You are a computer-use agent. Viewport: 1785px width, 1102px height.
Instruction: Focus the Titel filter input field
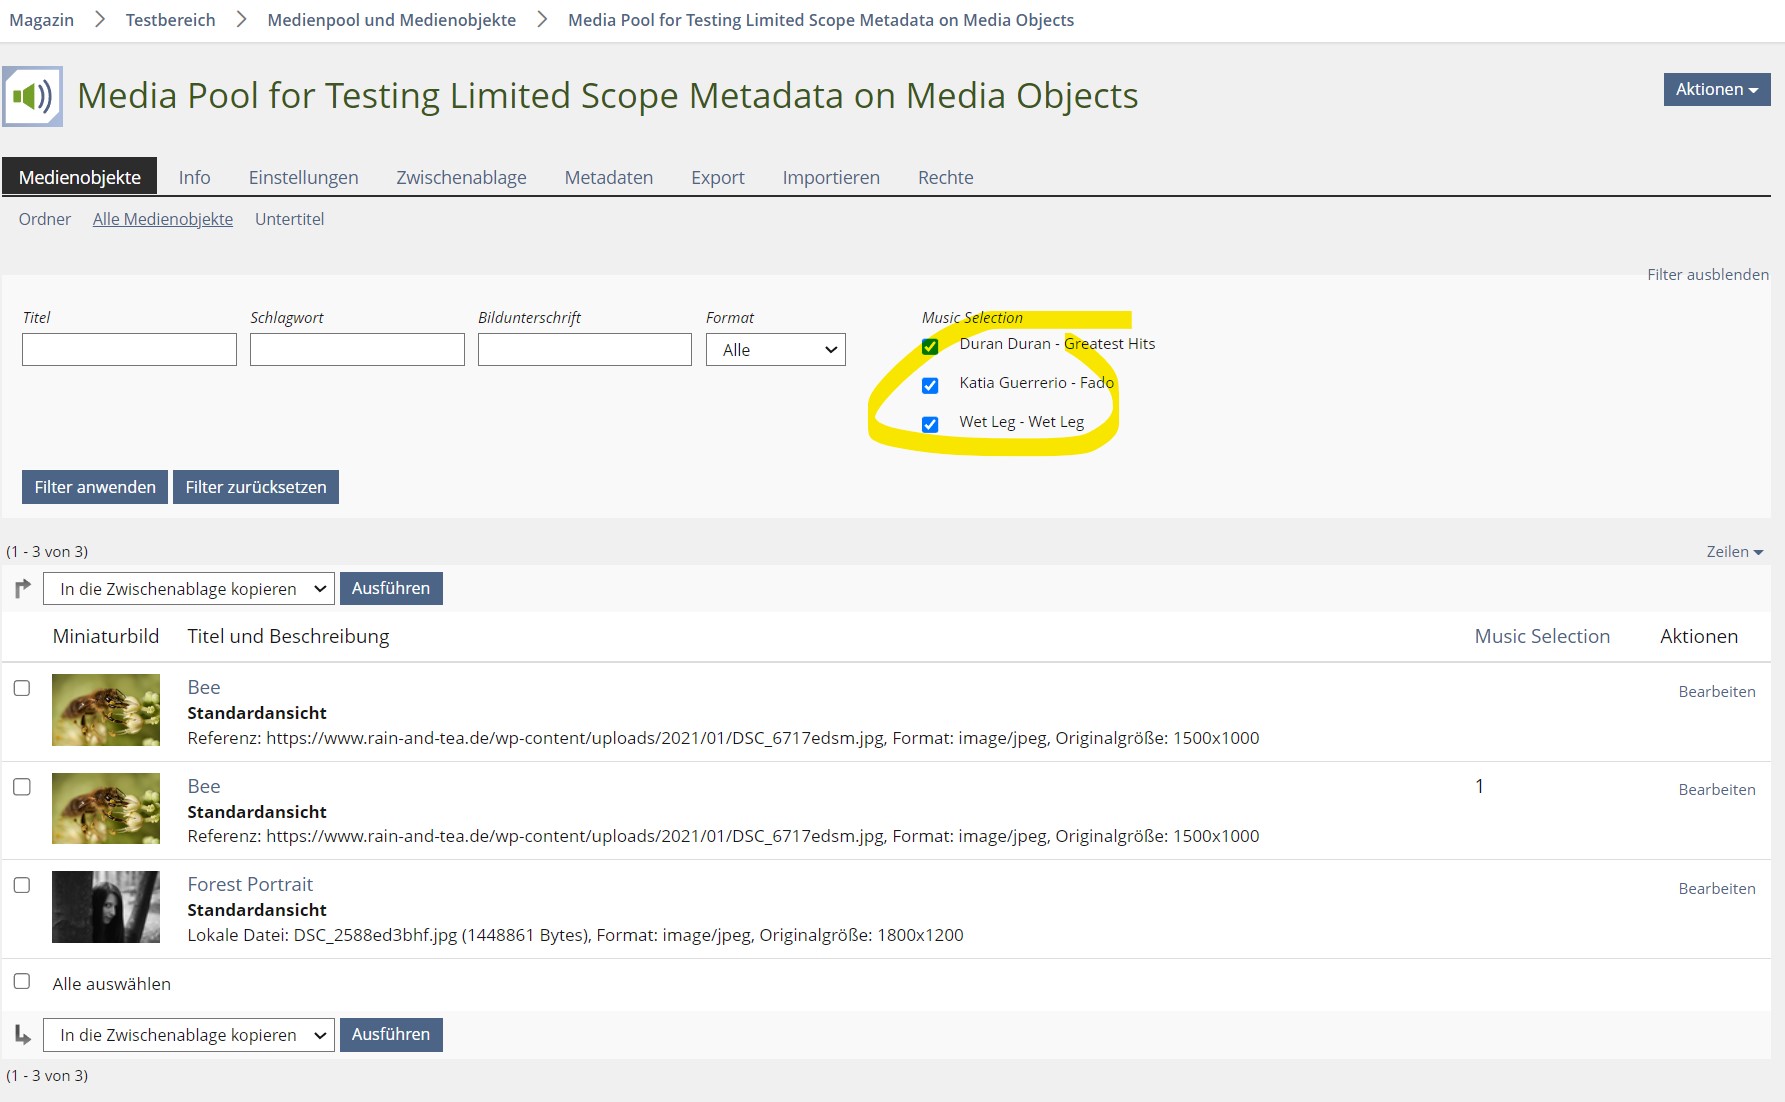tap(129, 350)
